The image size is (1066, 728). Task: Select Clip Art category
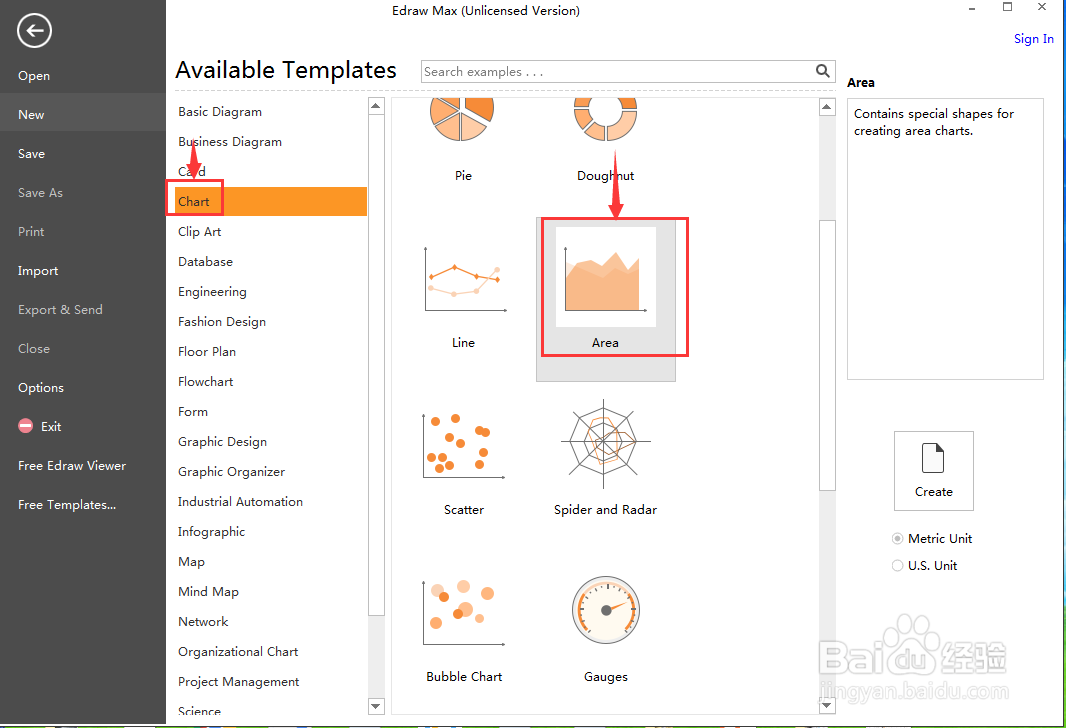[x=199, y=231]
